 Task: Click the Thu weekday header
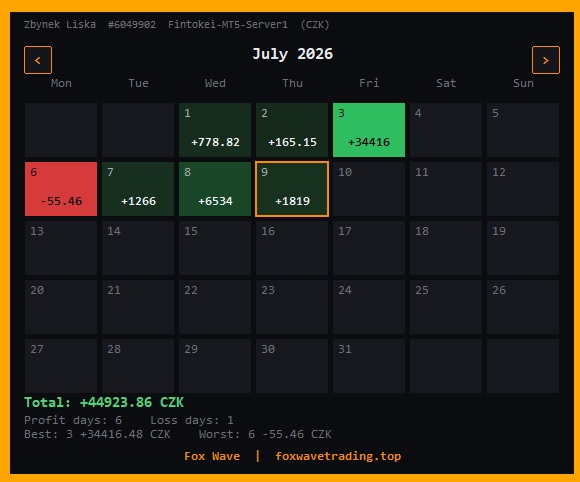coord(292,83)
